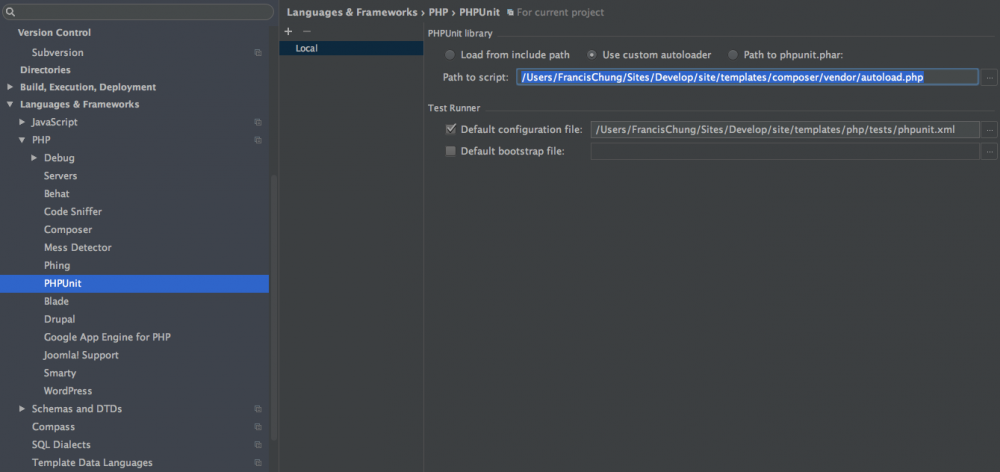Viewport: 1000px width, 472px height.
Task: Click project-level icon beside Schemas and DTDs
Action: (258, 409)
